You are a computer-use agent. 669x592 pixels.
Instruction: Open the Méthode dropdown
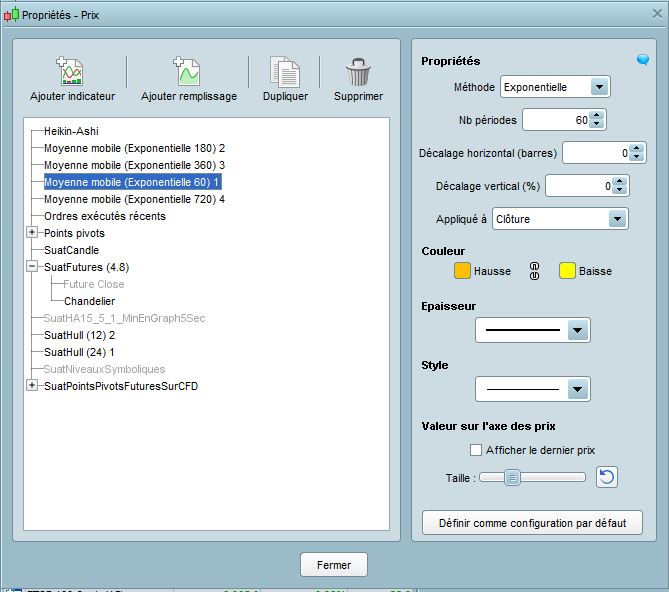(x=599, y=87)
